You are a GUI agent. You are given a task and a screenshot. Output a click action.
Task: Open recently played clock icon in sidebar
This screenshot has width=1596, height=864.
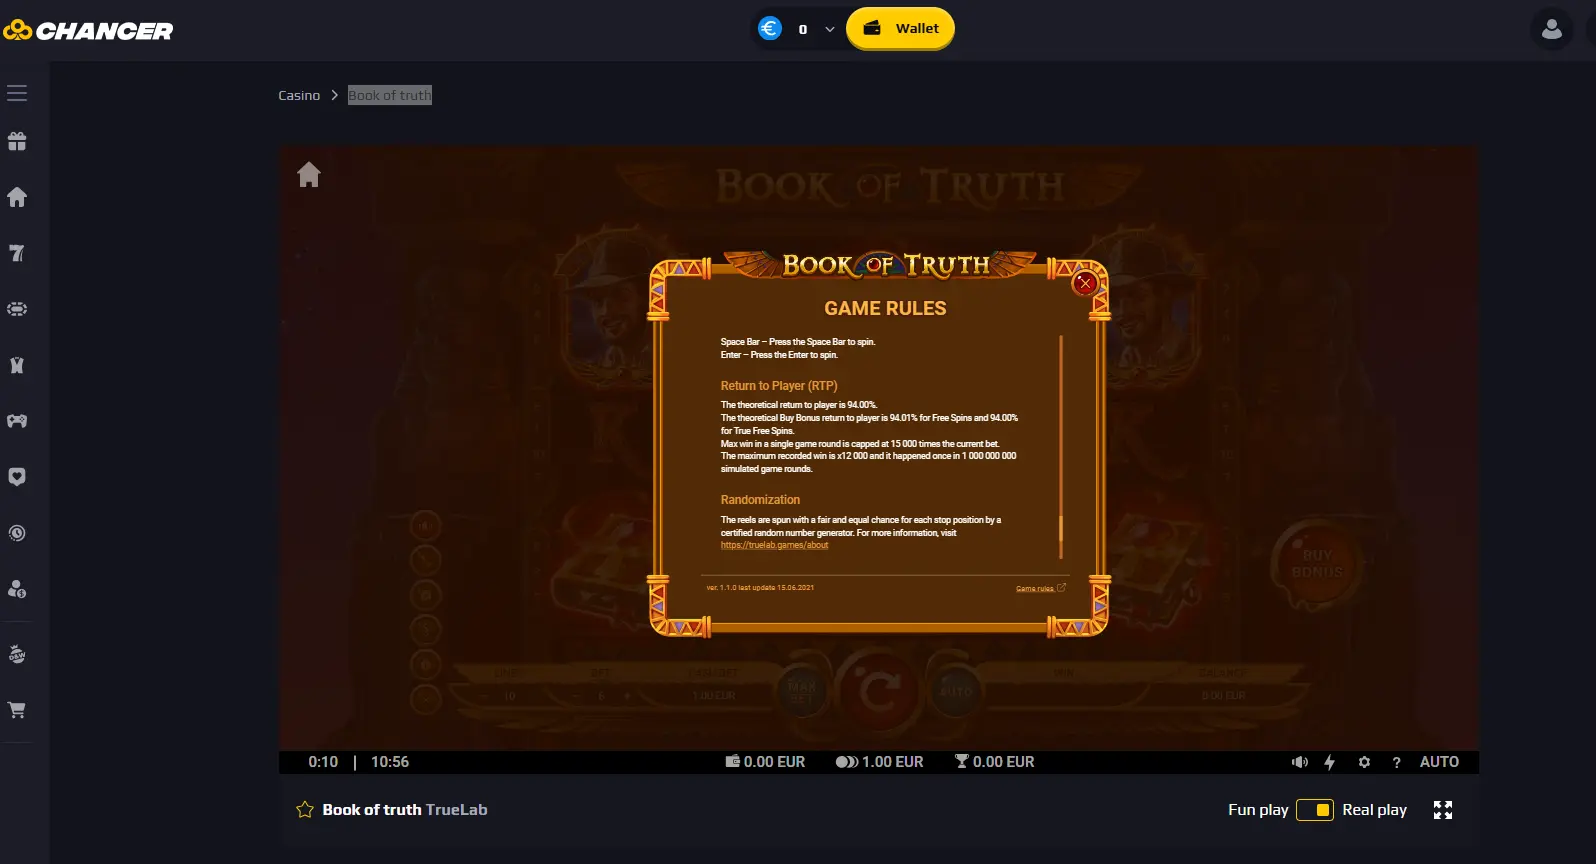(x=17, y=533)
